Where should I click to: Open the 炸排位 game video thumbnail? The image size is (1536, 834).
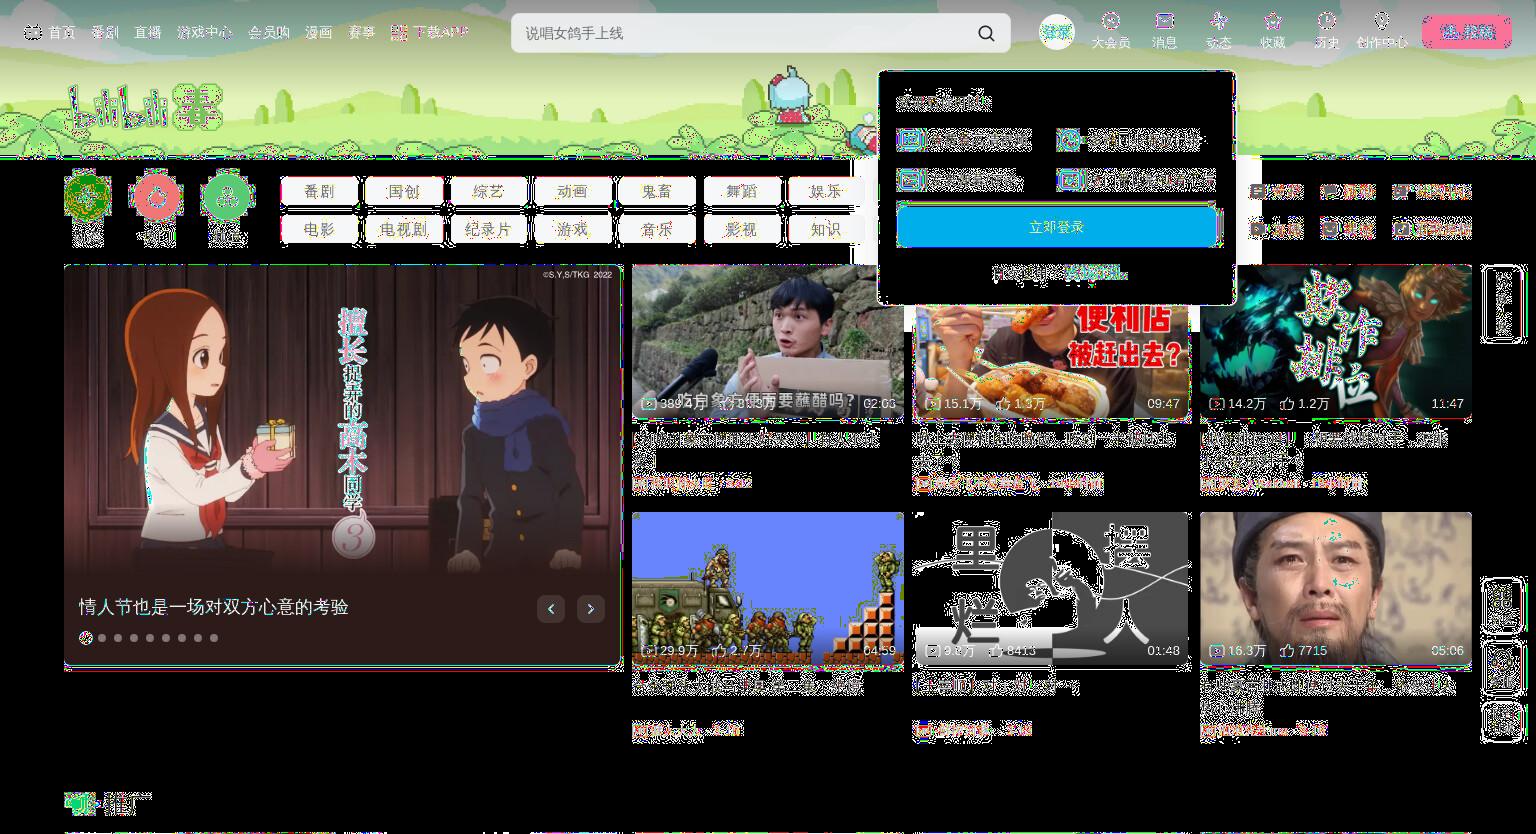point(1336,343)
